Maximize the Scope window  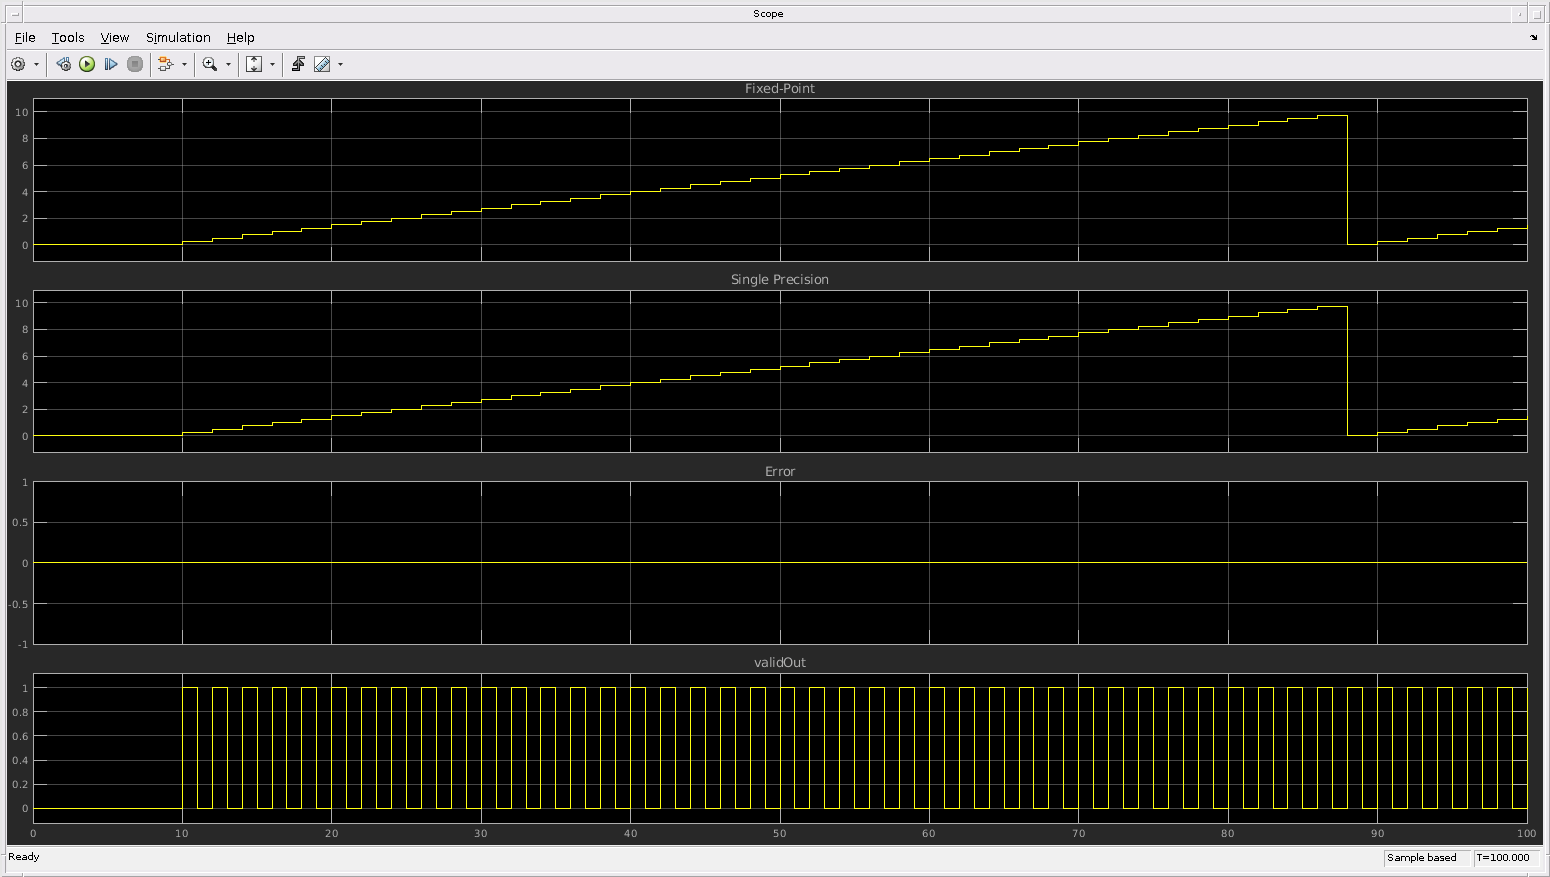[1536, 14]
